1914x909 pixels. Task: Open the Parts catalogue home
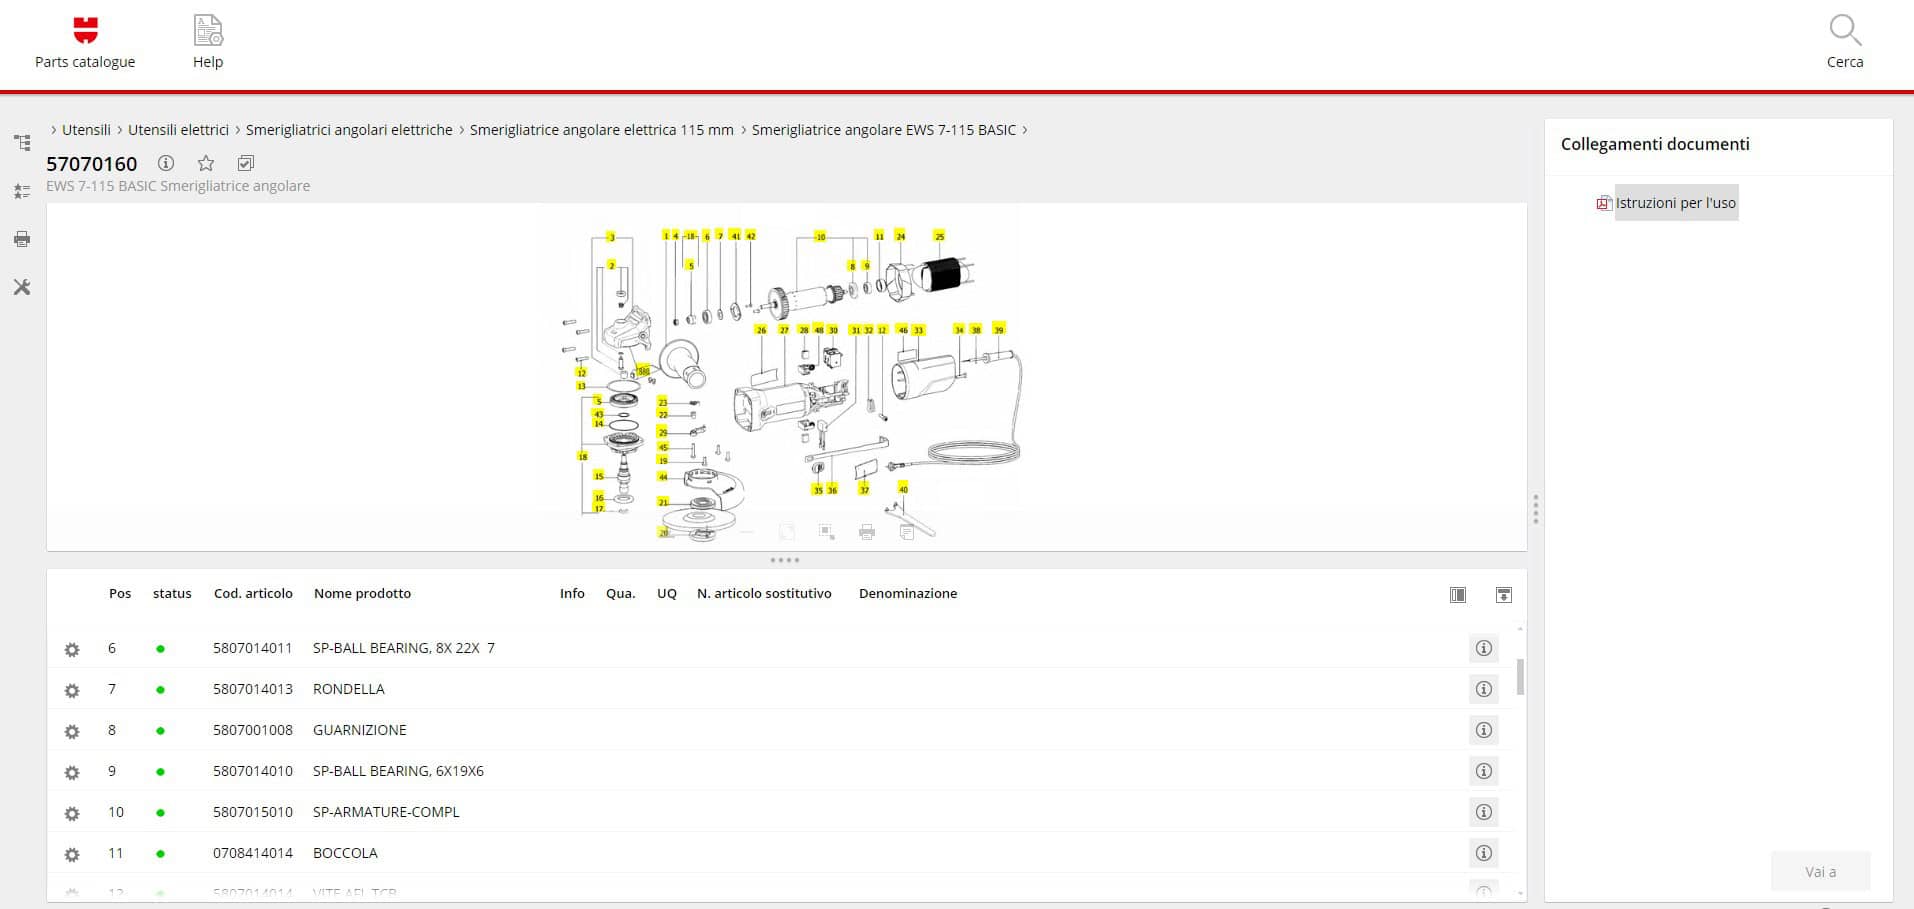[x=85, y=42]
